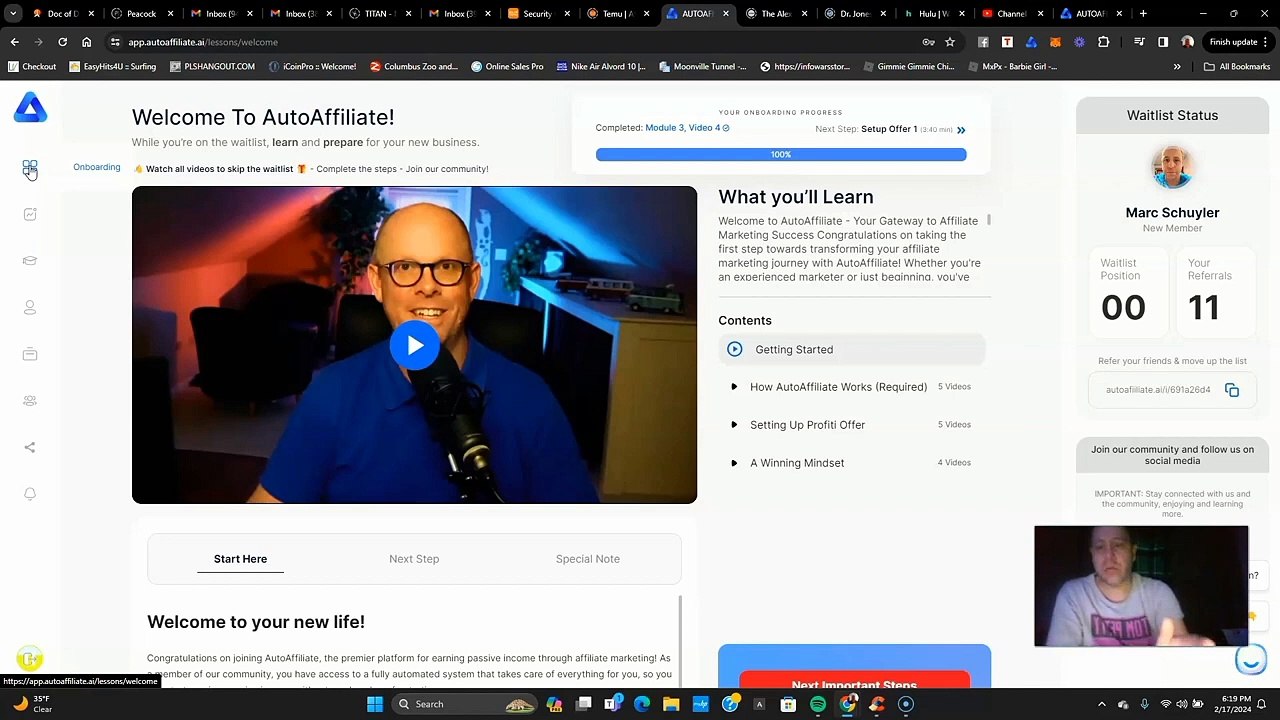Open the Module 3, Video 4 link

(687, 128)
